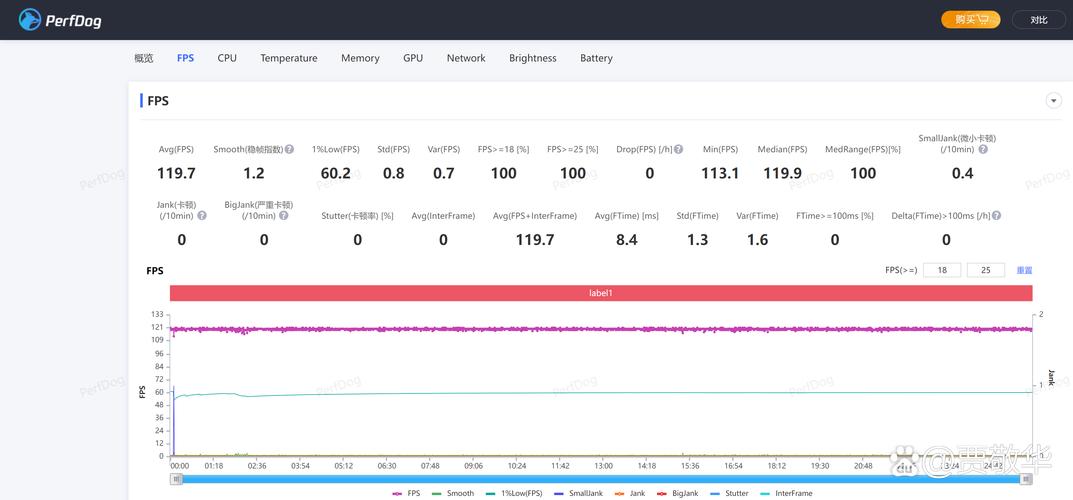The width and height of the screenshot is (1073, 500).
Task: Click the left handle of timeline range slider
Action: [x=177, y=479]
